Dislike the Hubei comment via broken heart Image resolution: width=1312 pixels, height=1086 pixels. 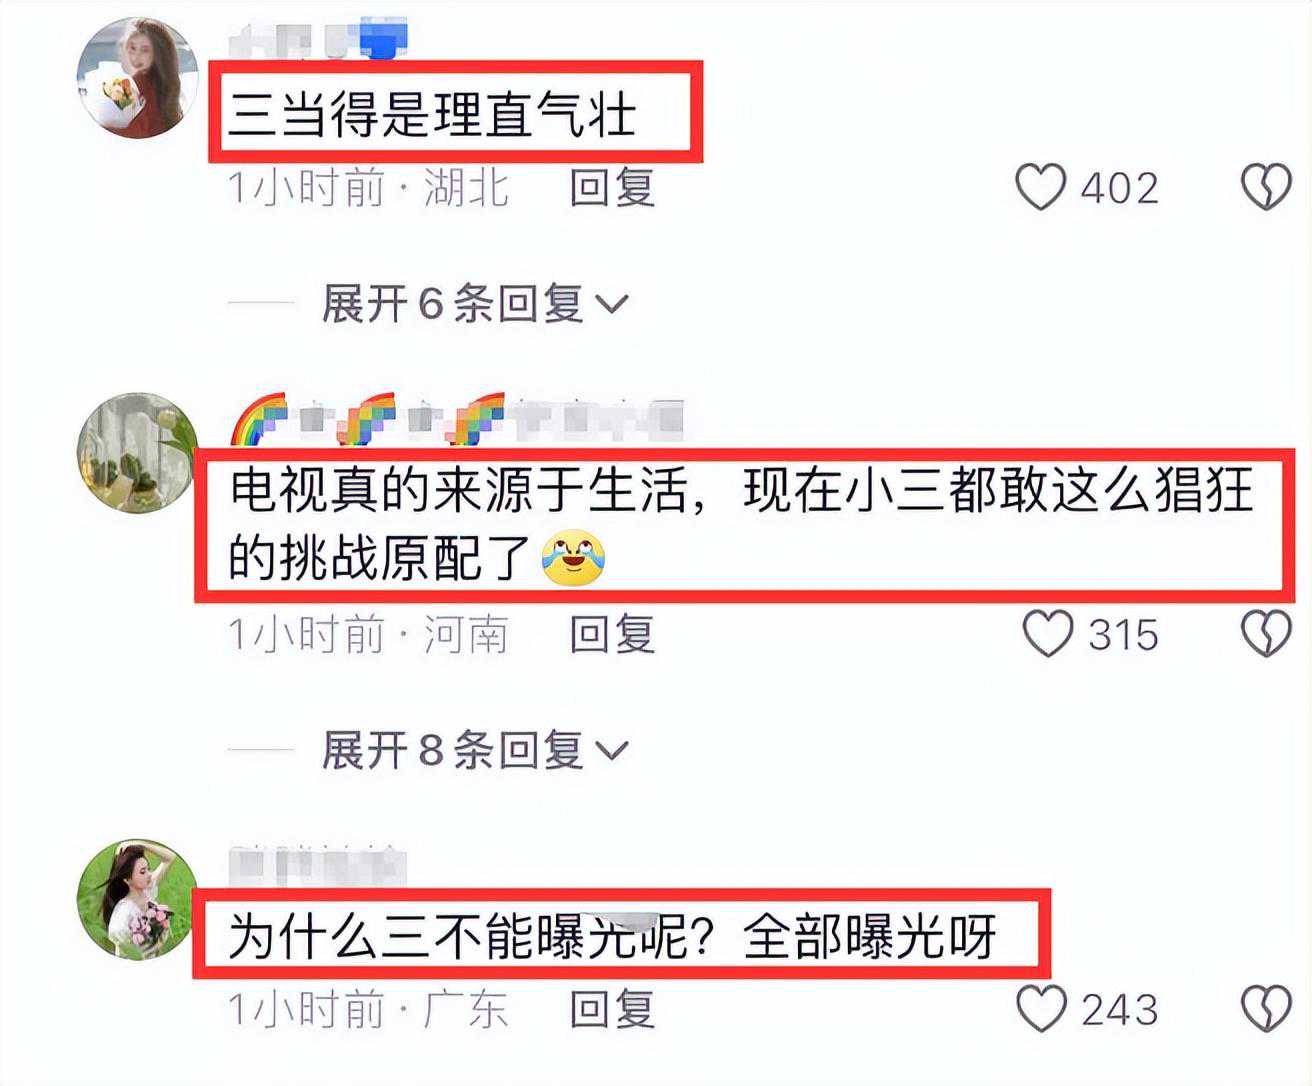click(x=1266, y=187)
